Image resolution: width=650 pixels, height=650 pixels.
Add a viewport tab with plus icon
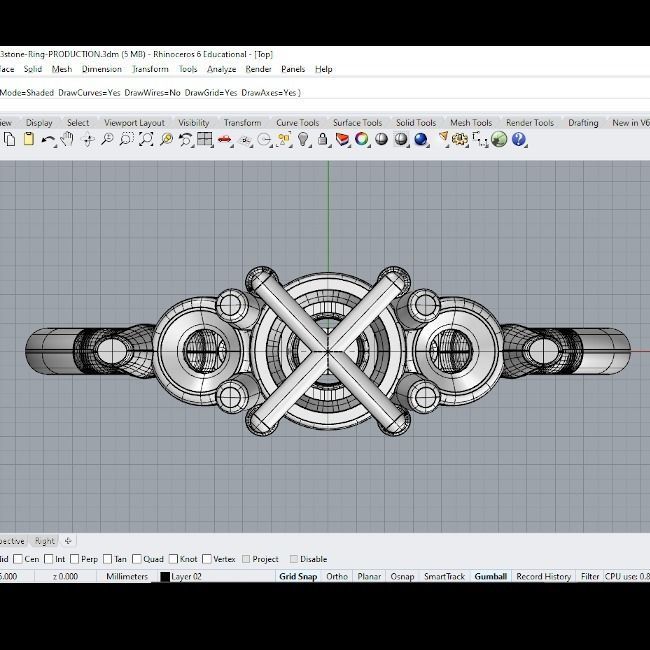pos(68,541)
